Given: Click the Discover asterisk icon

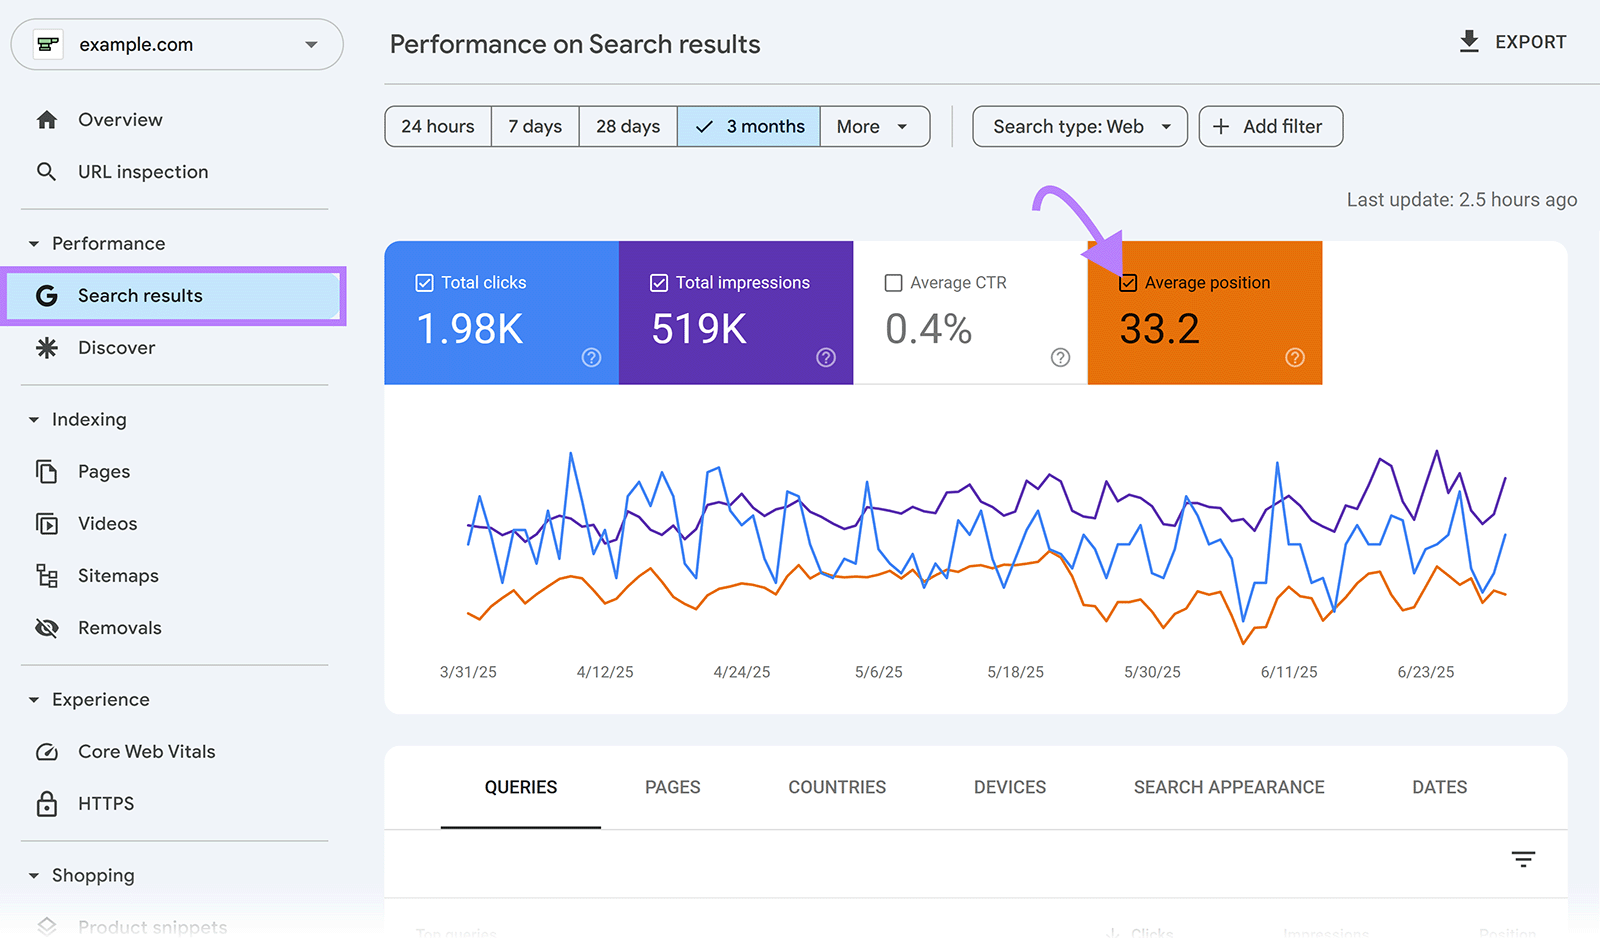Looking at the screenshot, I should (47, 347).
